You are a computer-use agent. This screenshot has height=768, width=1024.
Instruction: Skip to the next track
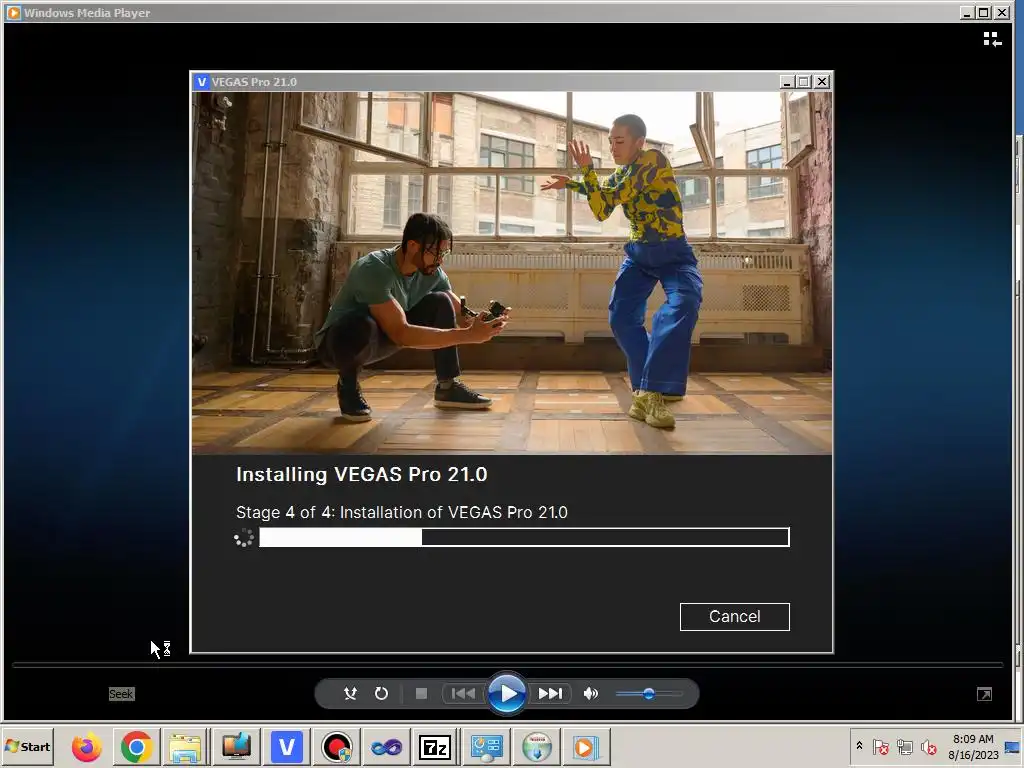(550, 694)
